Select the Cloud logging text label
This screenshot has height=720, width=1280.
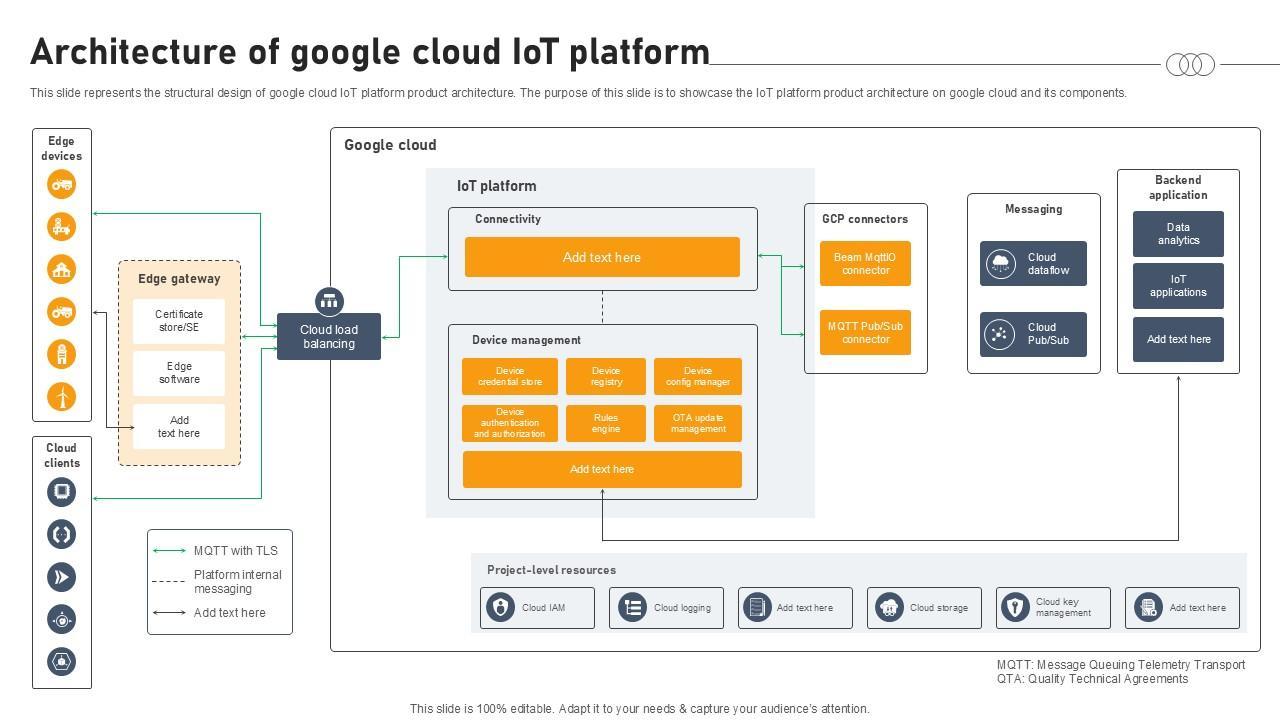(682, 607)
